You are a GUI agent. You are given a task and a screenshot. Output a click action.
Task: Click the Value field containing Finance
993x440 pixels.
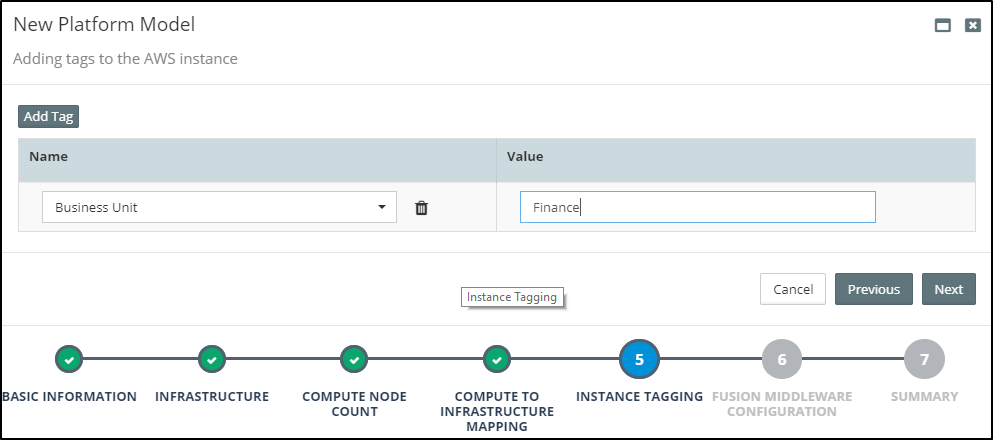(697, 208)
